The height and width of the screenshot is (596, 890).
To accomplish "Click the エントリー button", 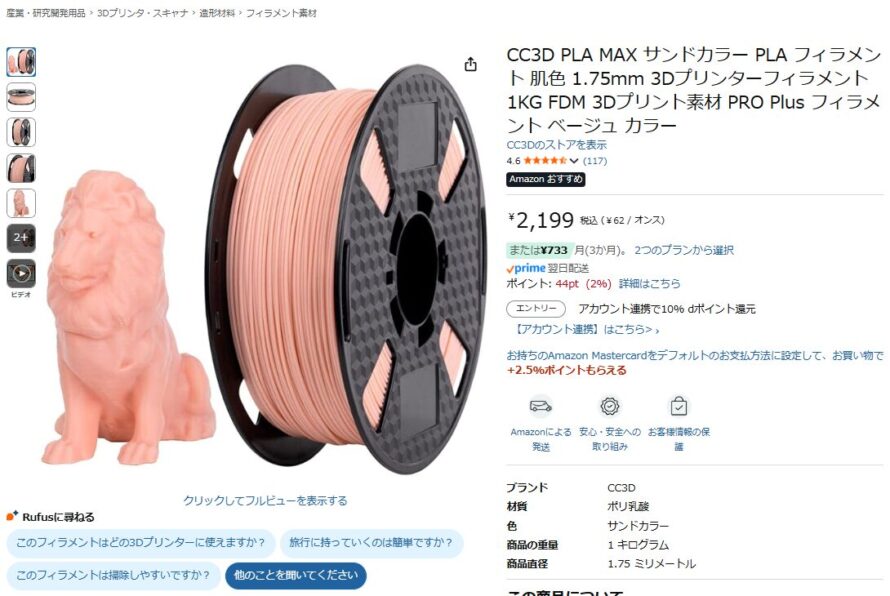I will tap(536, 308).
